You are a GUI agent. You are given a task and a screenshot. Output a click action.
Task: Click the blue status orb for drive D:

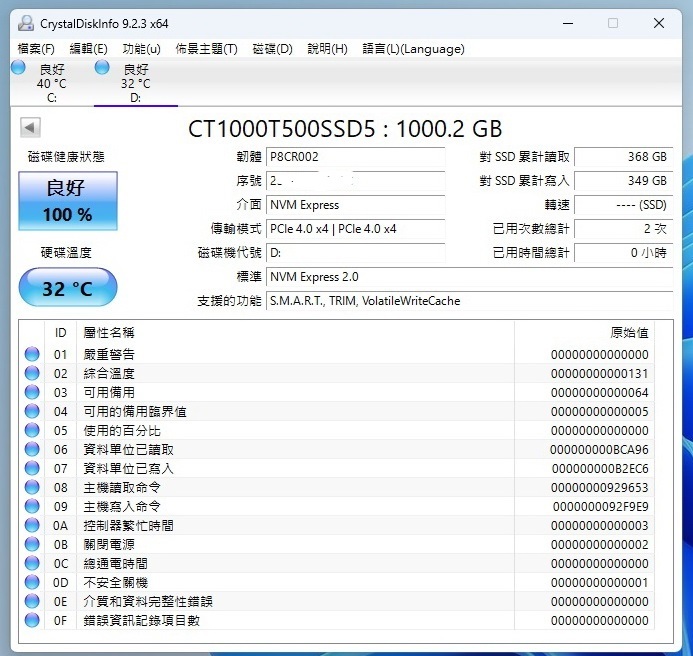pos(102,68)
